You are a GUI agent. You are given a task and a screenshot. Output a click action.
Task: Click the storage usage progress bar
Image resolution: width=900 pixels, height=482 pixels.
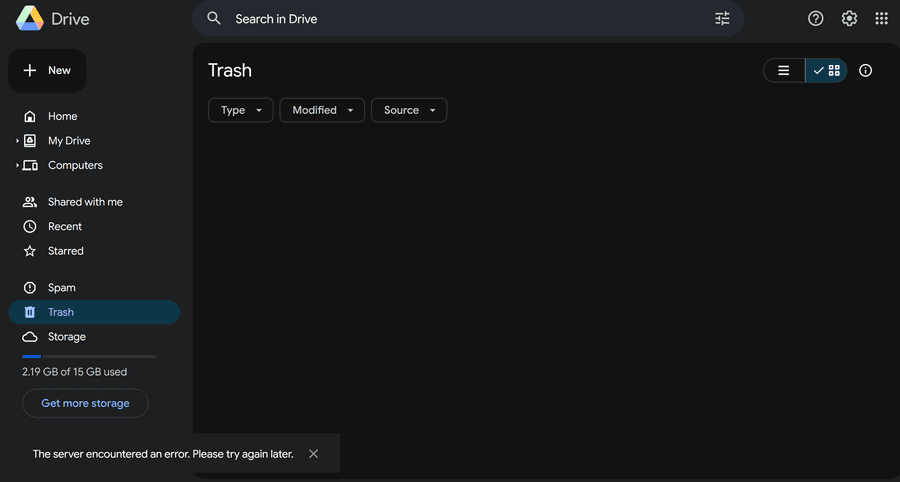click(89, 356)
